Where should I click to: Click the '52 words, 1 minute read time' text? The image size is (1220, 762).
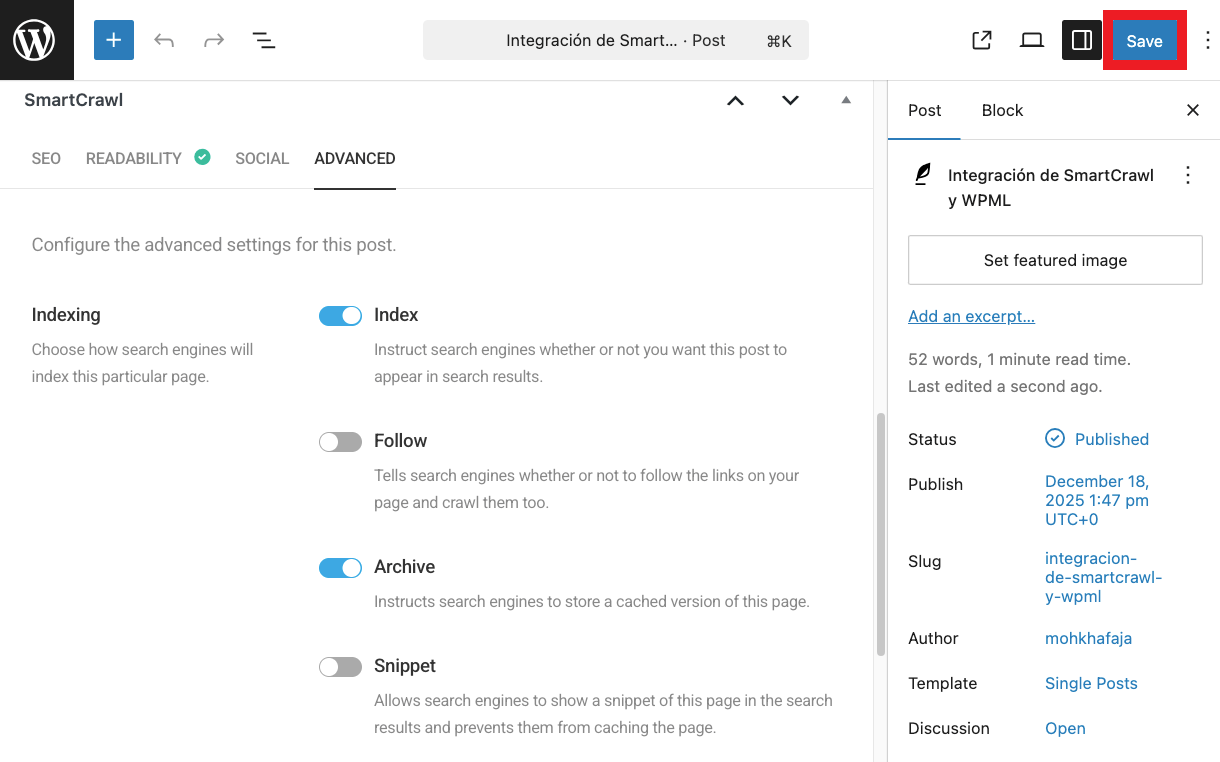pyautogui.click(x=1019, y=359)
